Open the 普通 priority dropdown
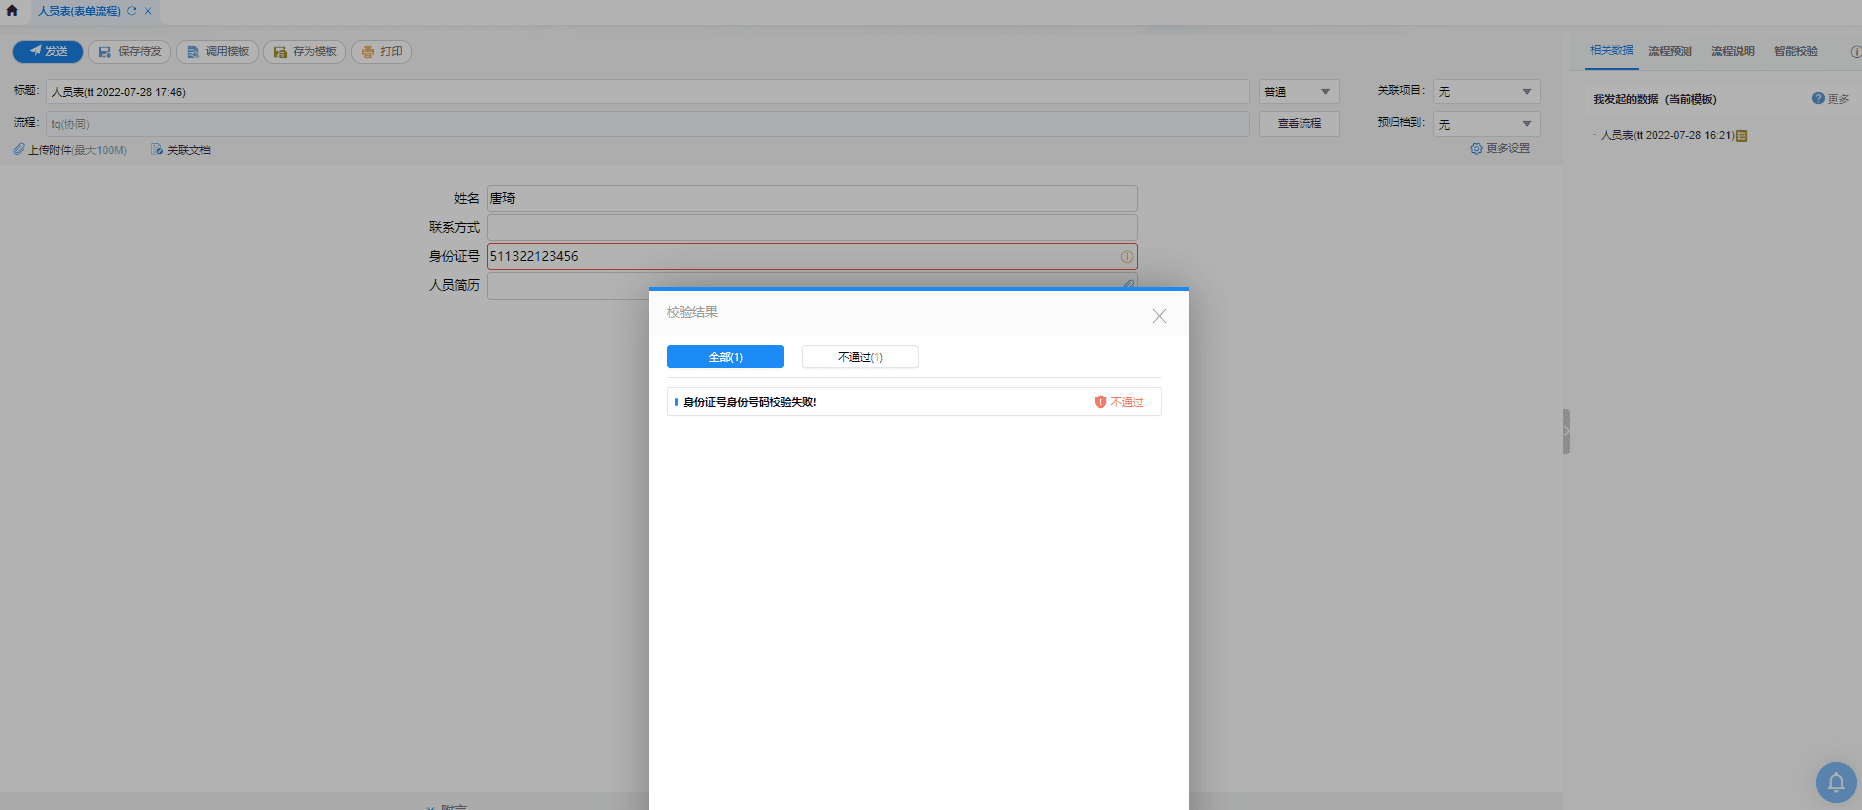 tap(1299, 92)
